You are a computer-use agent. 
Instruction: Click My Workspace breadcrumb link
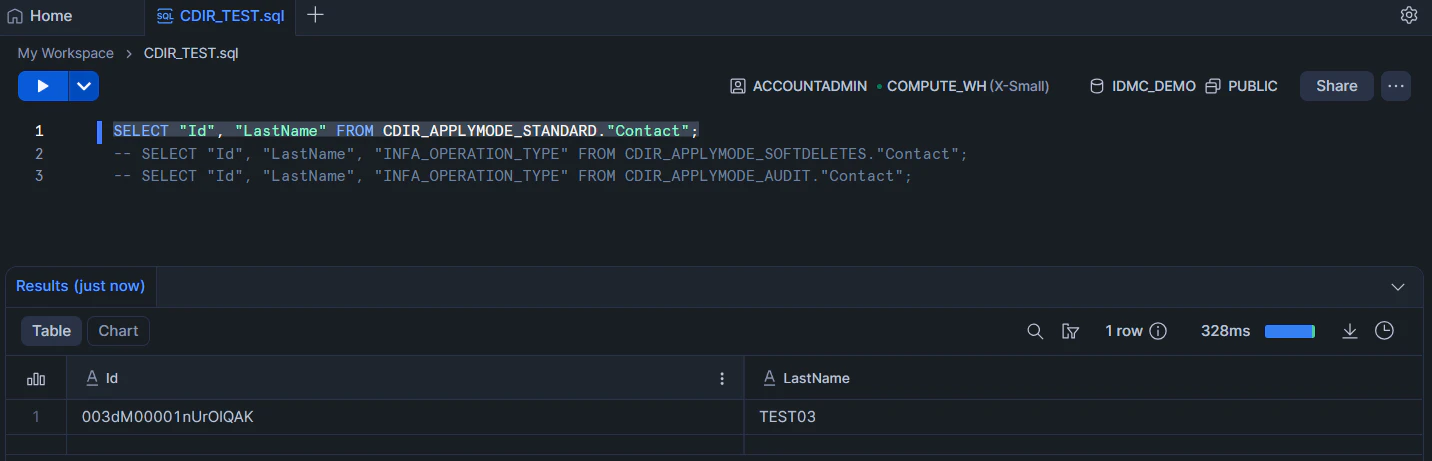tap(66, 53)
